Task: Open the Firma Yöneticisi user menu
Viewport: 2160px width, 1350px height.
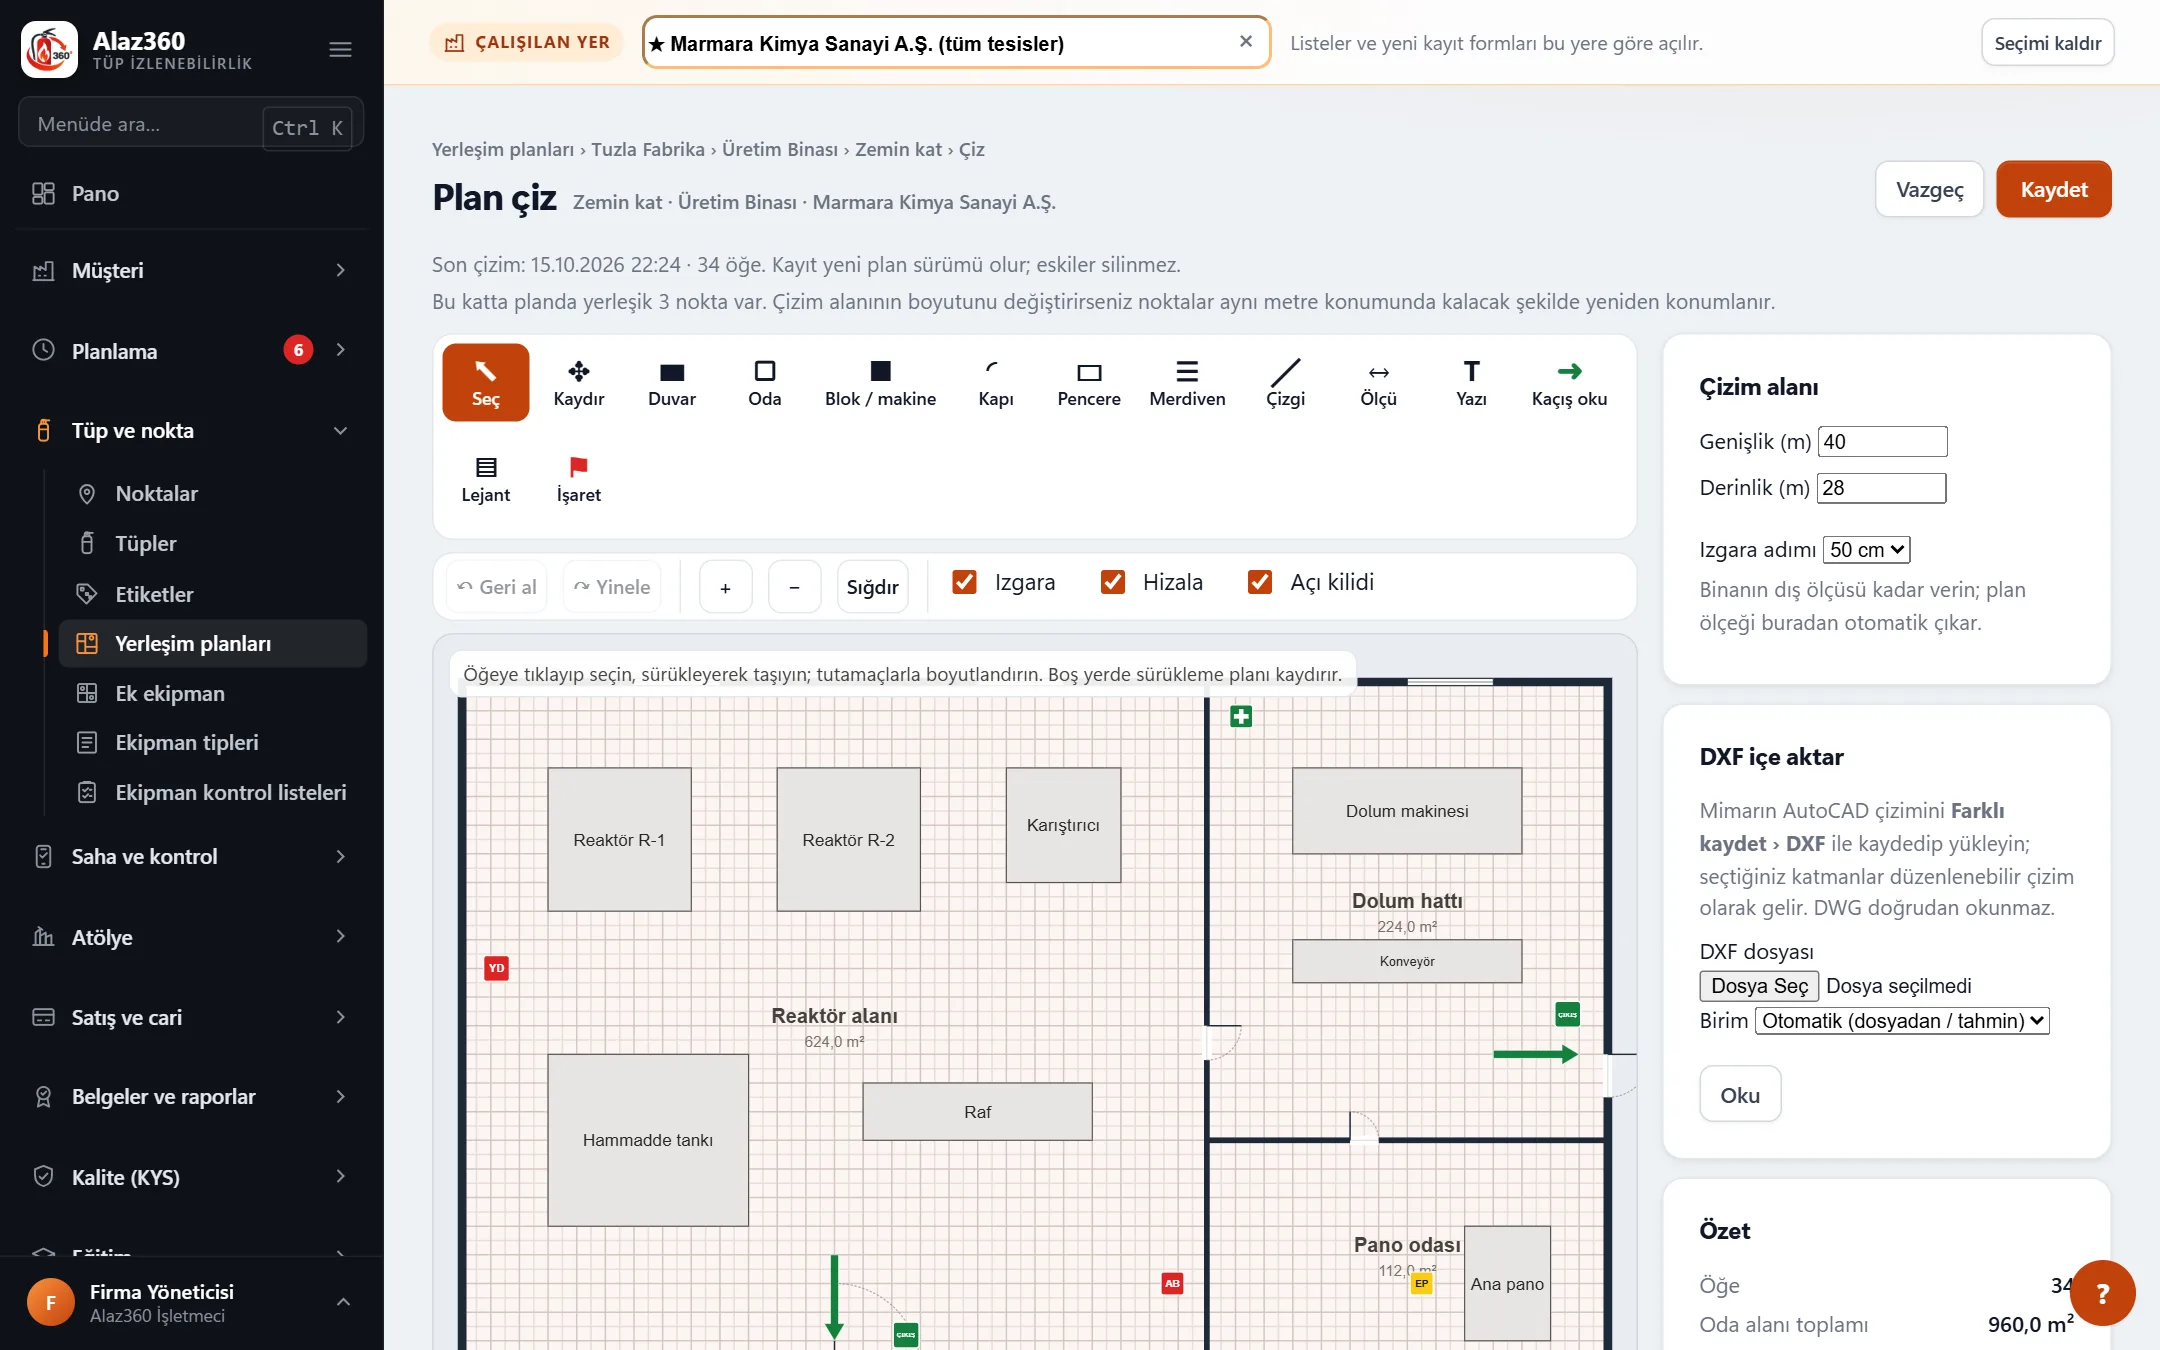Action: click(191, 1302)
